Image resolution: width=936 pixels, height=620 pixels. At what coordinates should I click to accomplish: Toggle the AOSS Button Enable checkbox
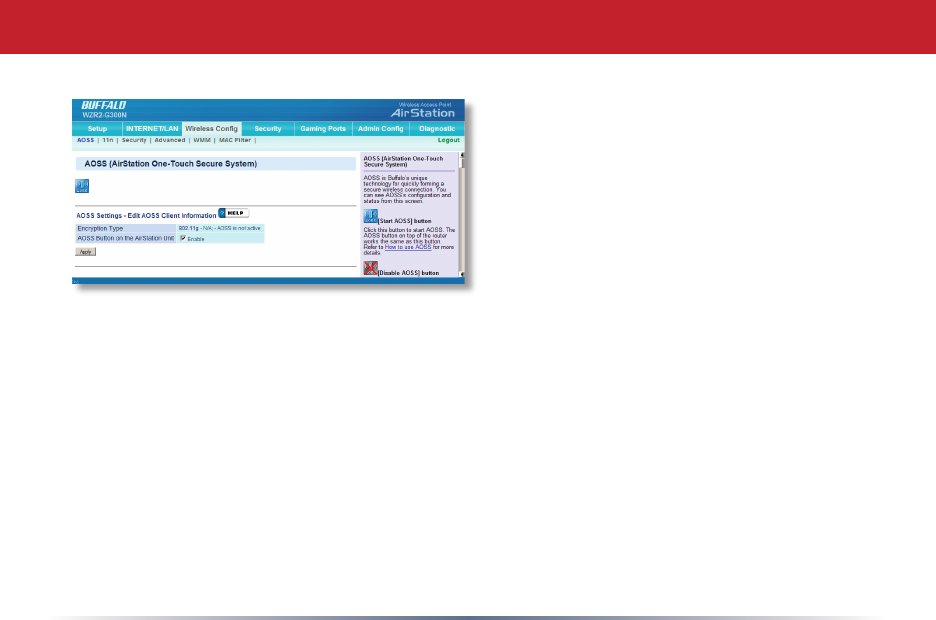click(183, 238)
